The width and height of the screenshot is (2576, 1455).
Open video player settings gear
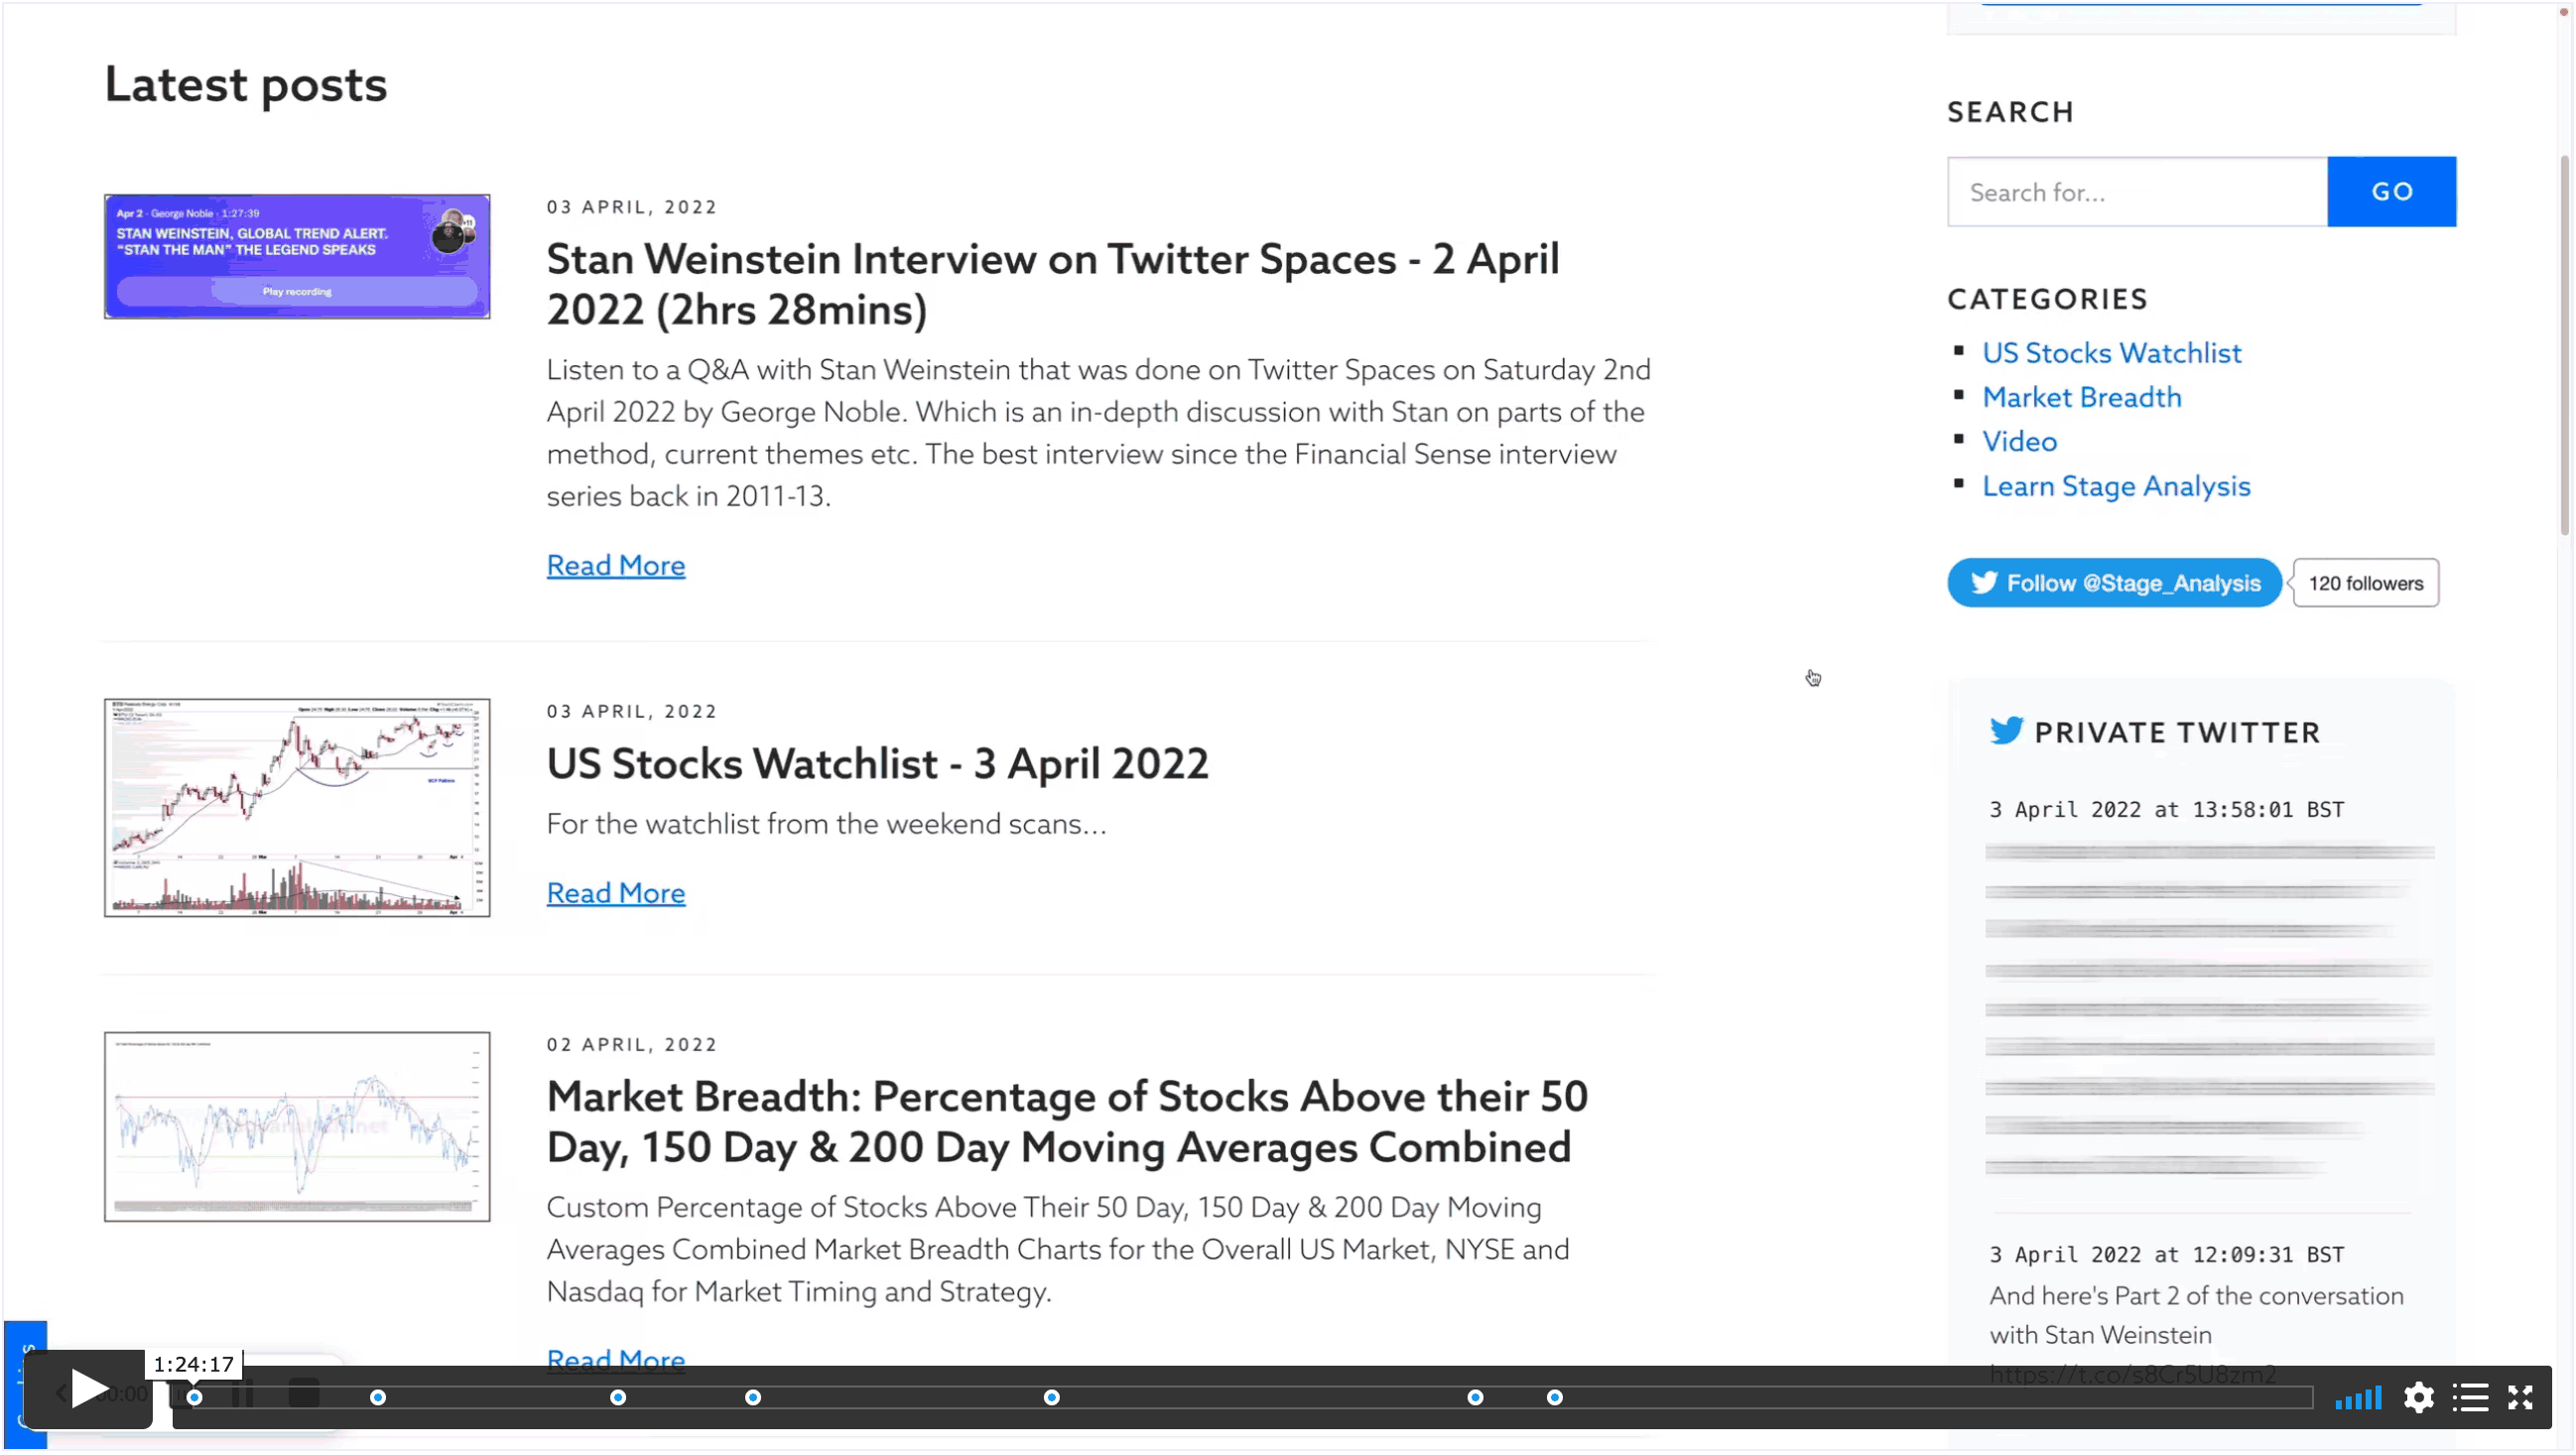click(2418, 1399)
